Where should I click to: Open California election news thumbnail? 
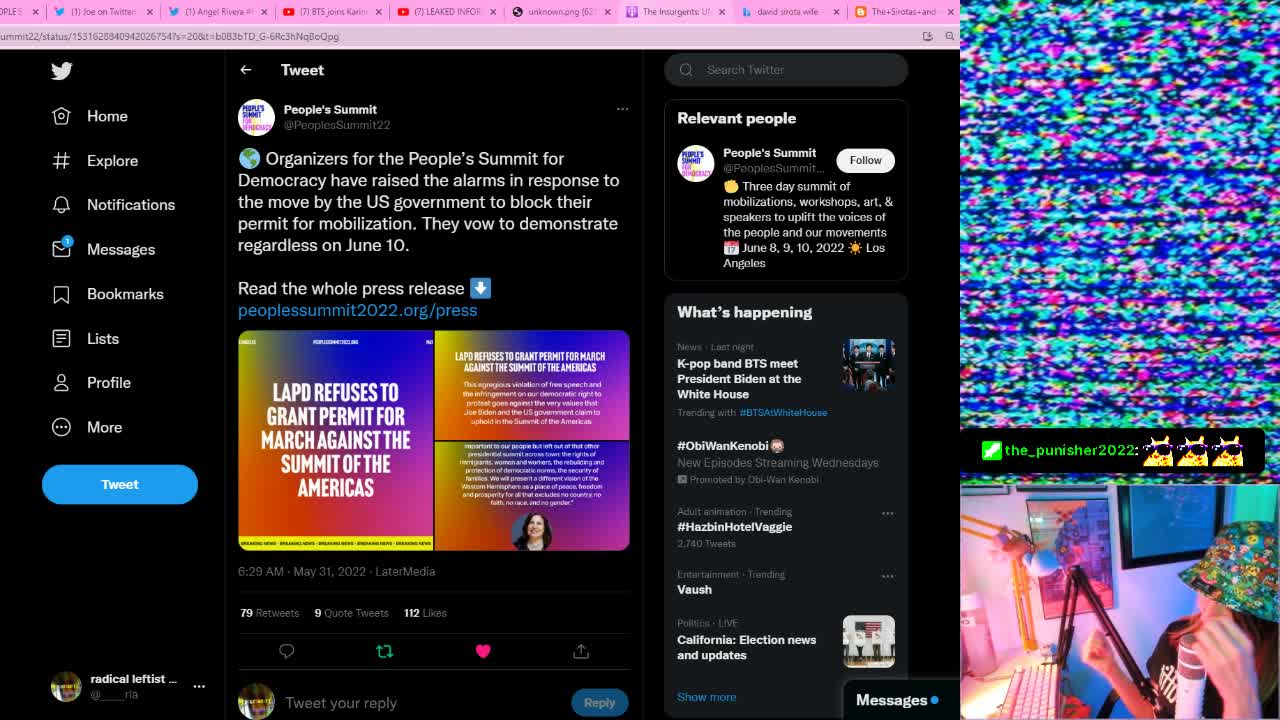click(x=868, y=641)
